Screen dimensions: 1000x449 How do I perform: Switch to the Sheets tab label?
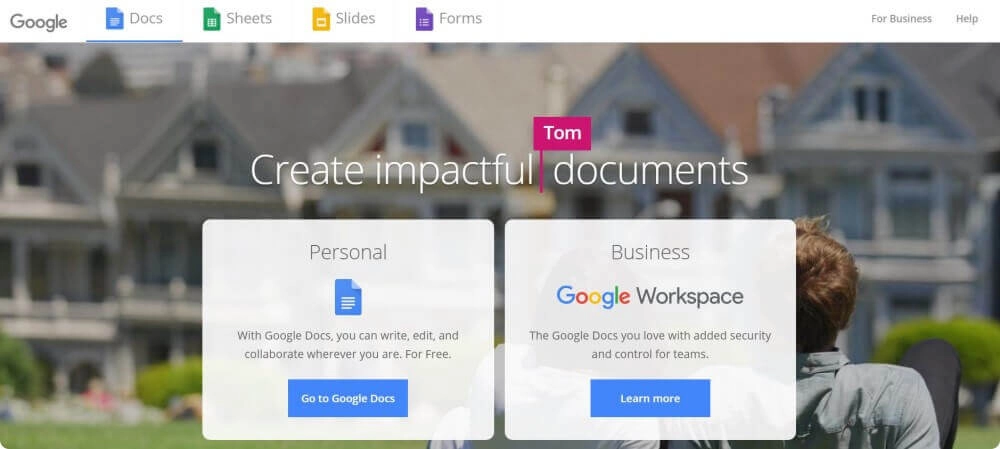pyautogui.click(x=249, y=18)
